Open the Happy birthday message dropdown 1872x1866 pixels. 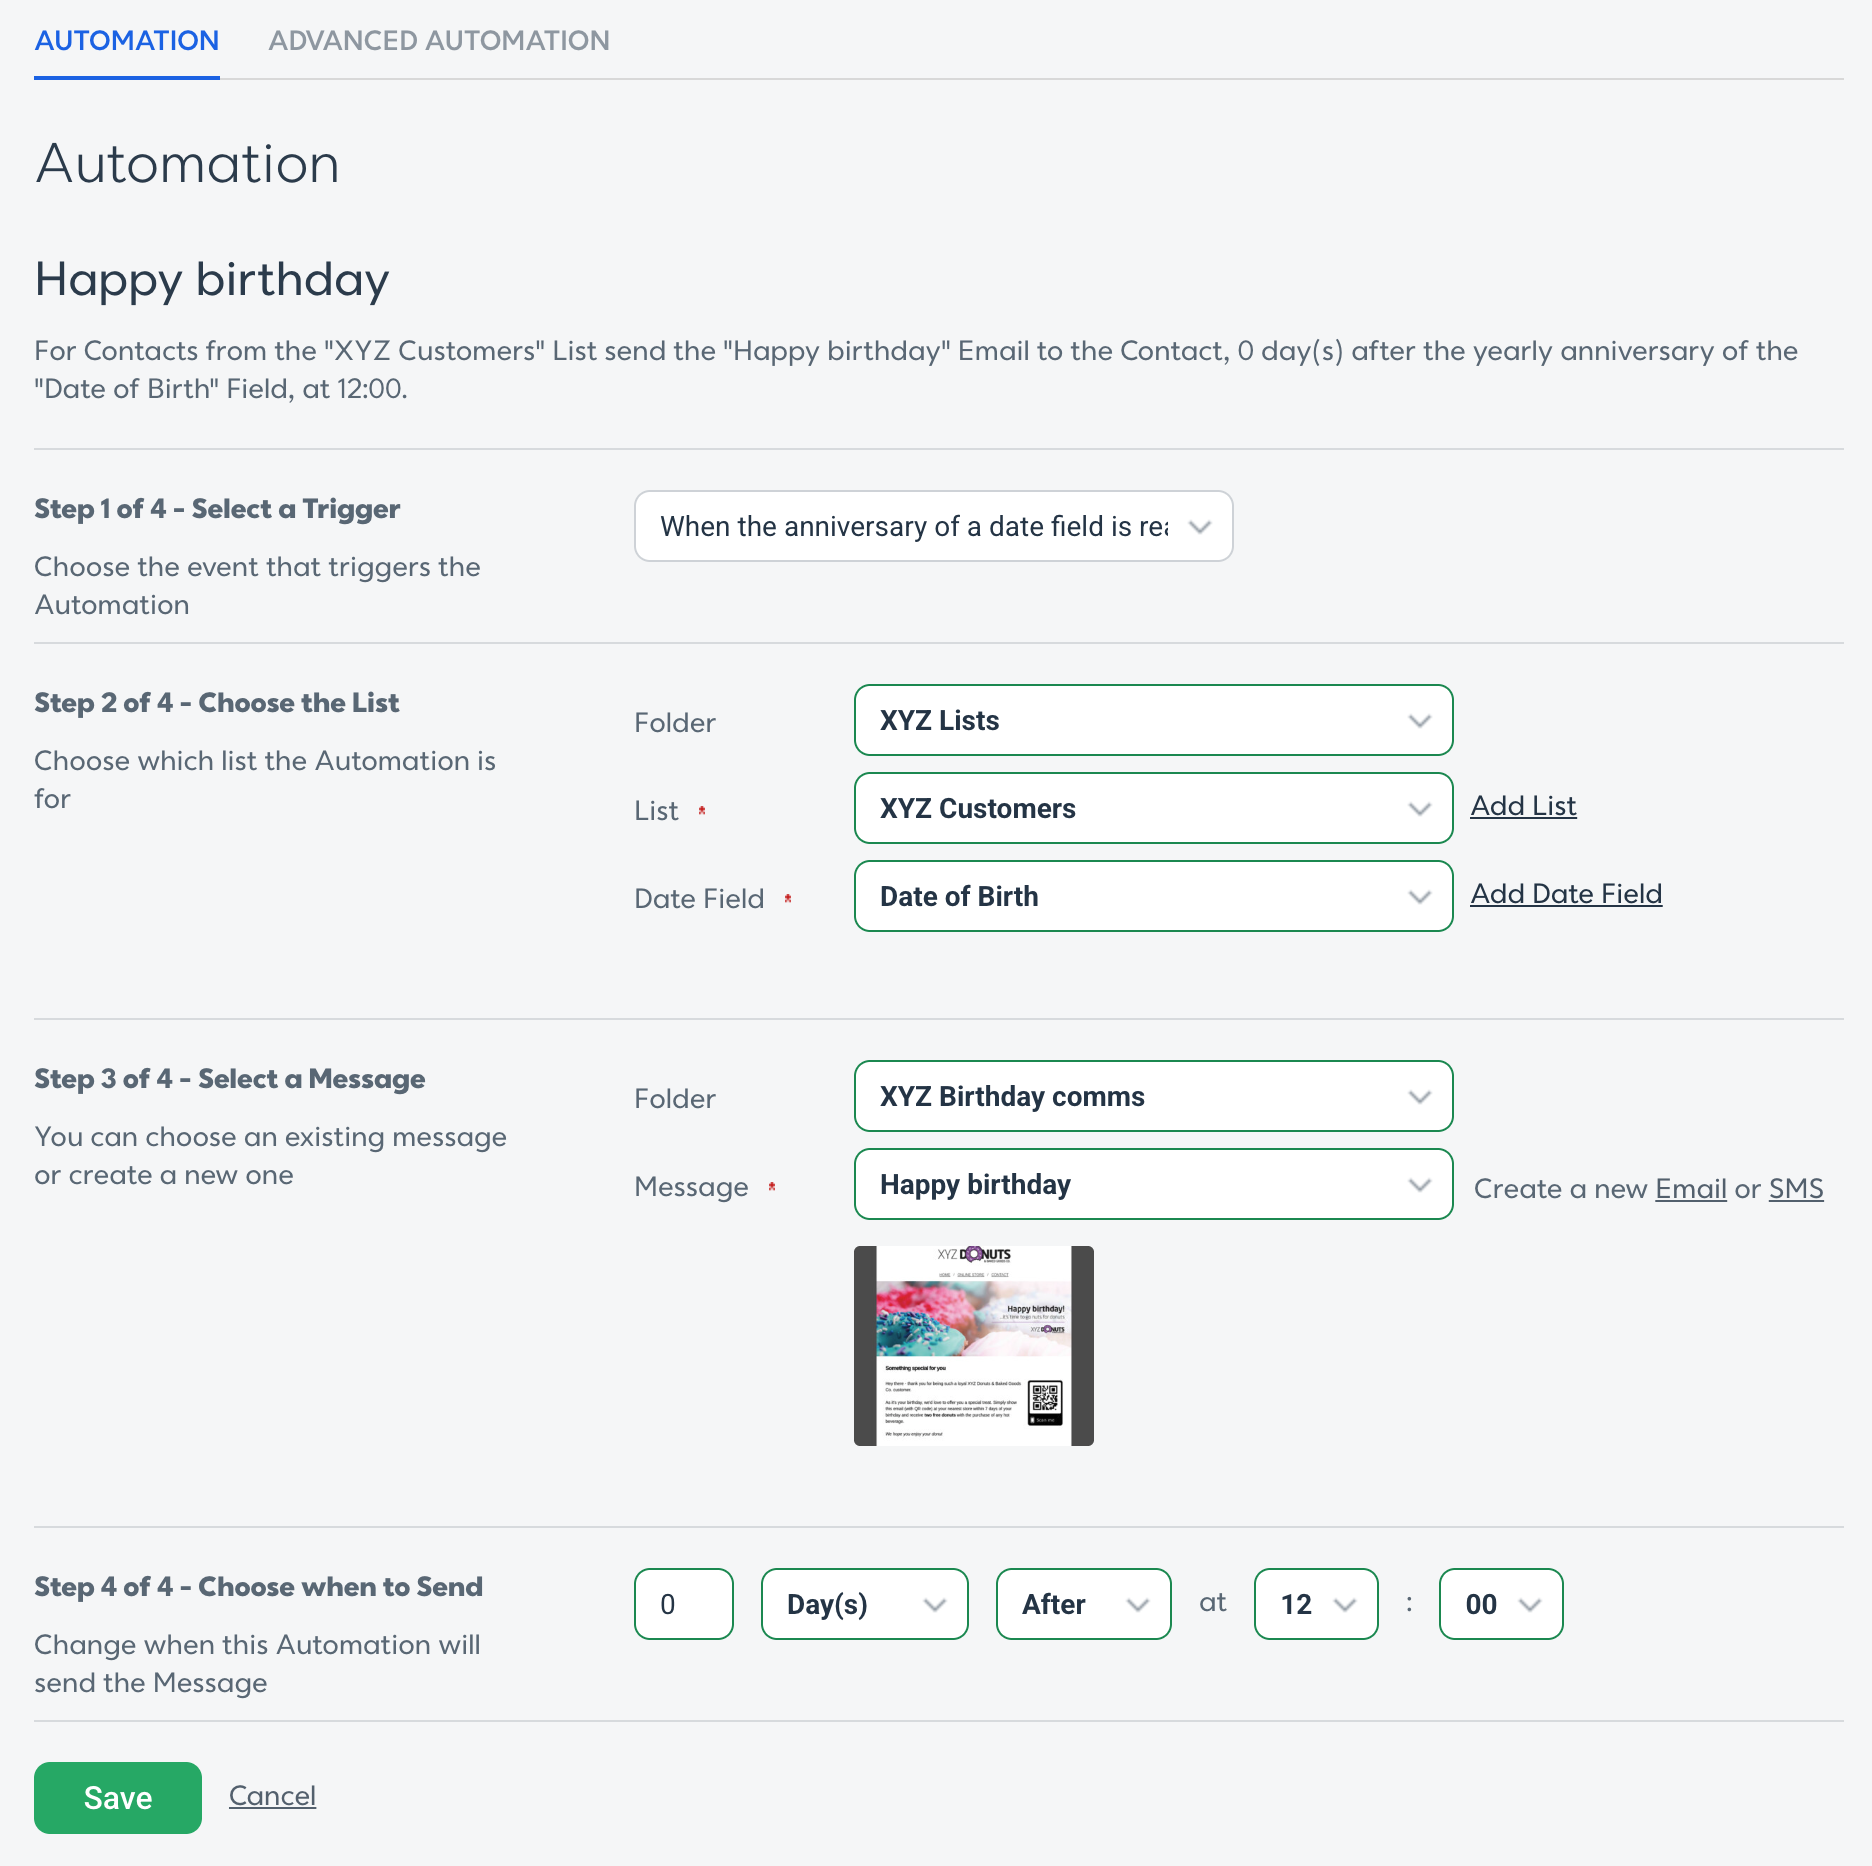(1153, 1184)
